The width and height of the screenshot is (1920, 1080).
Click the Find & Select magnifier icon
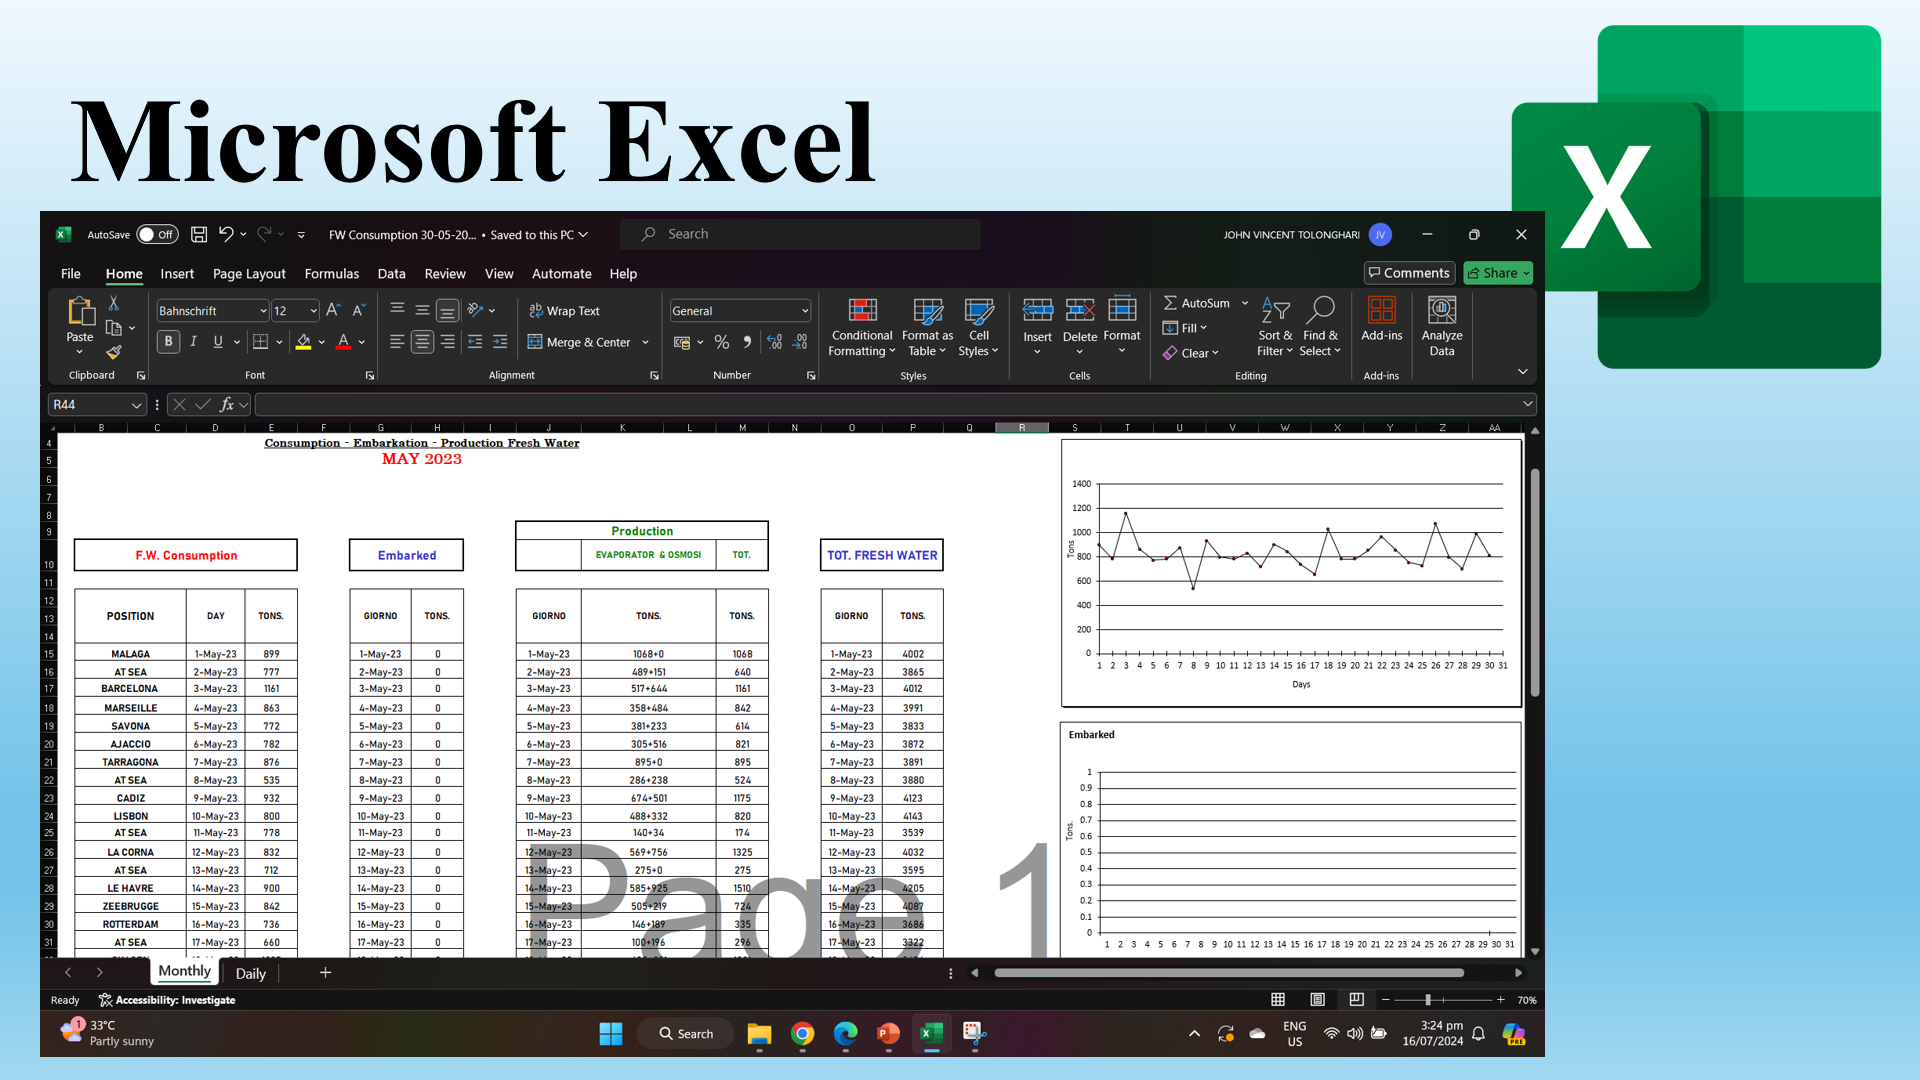pyautogui.click(x=1320, y=311)
